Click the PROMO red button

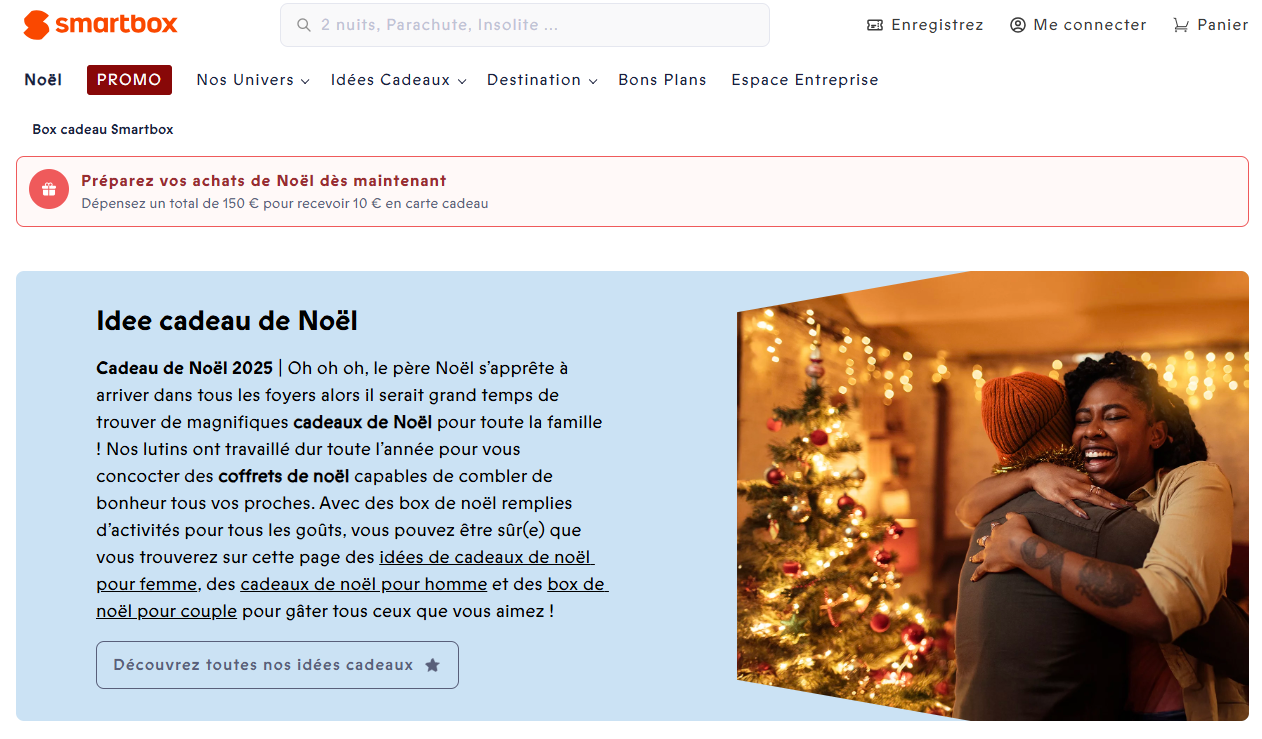[129, 80]
